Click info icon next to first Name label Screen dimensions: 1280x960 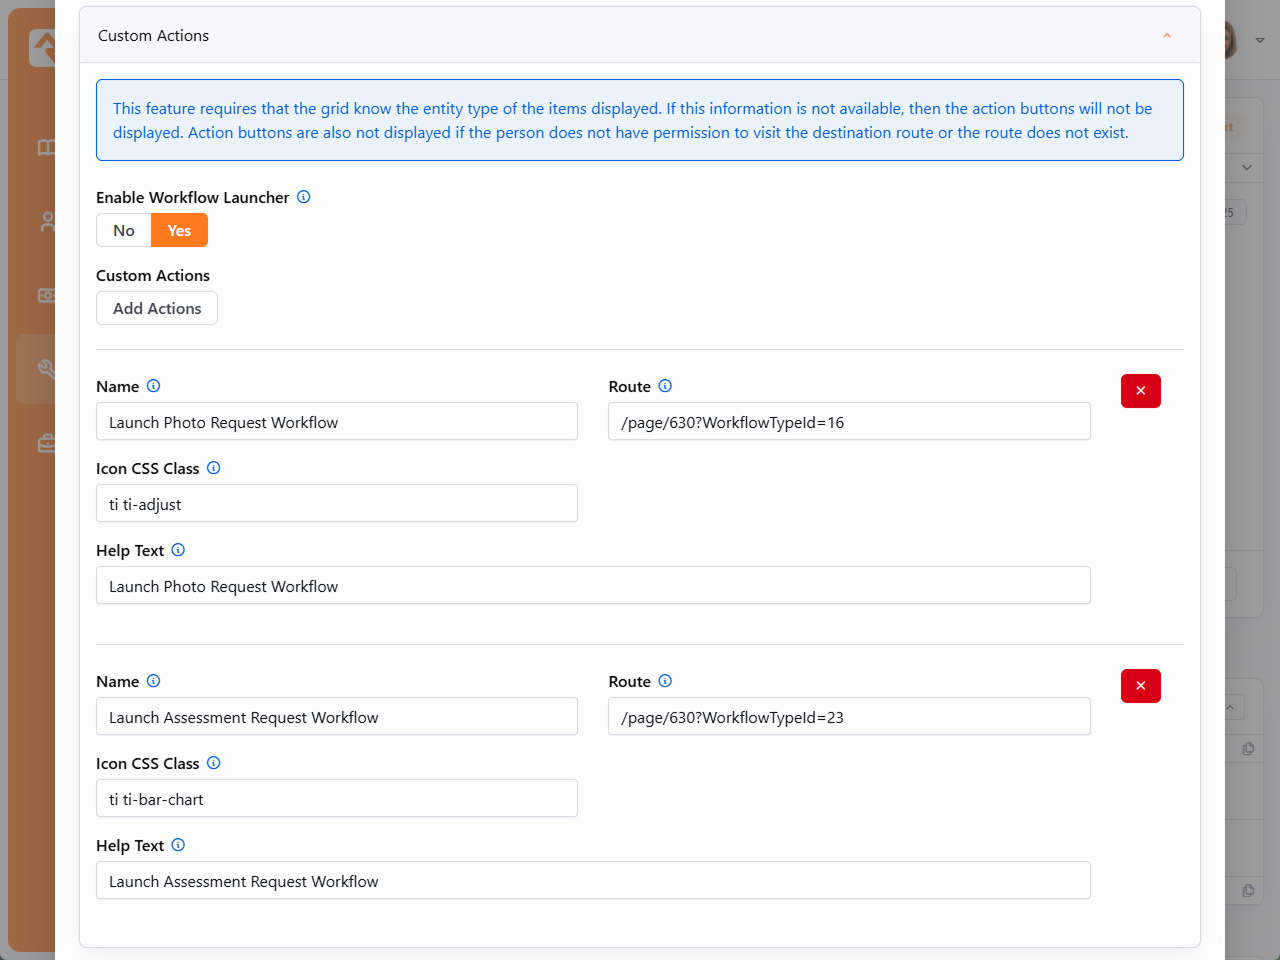[153, 386]
